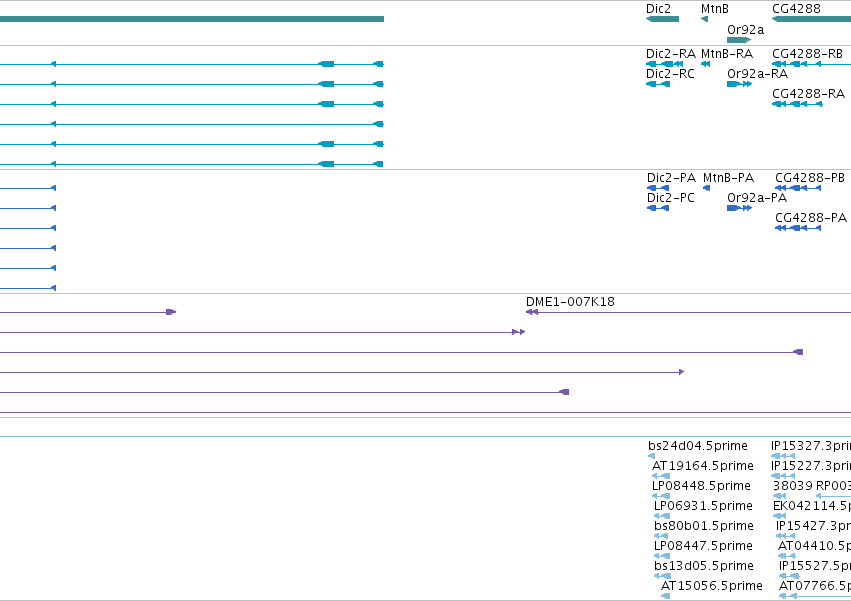
Task: Select the MtnB gene label
Action: click(715, 9)
